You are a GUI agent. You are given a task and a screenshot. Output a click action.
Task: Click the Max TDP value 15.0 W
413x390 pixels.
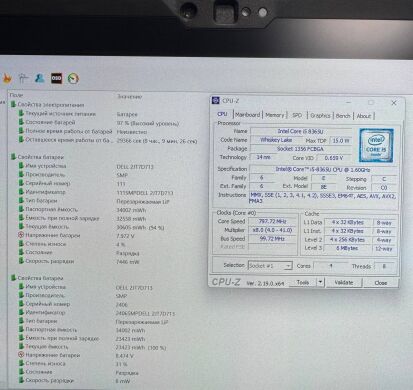click(341, 141)
